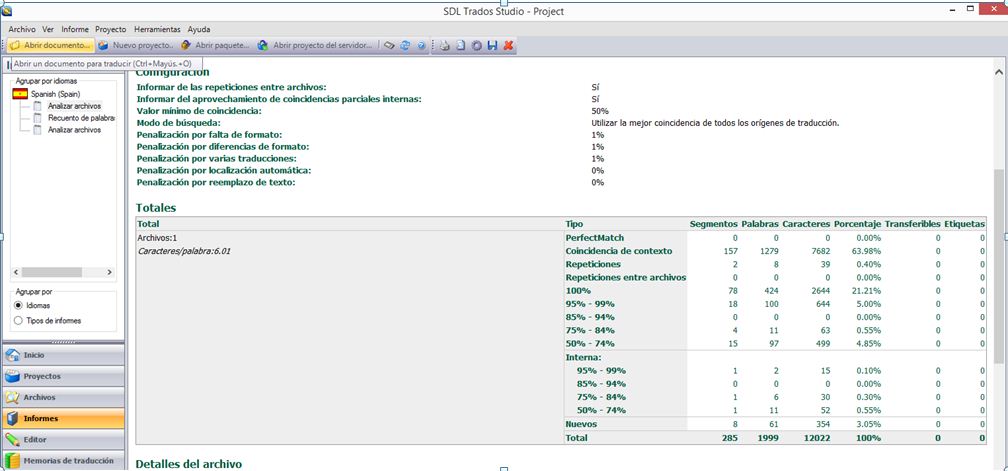The image size is (1008, 471).
Task: Select Analizar archivos report below Recuento de palabras
Action: [74, 130]
